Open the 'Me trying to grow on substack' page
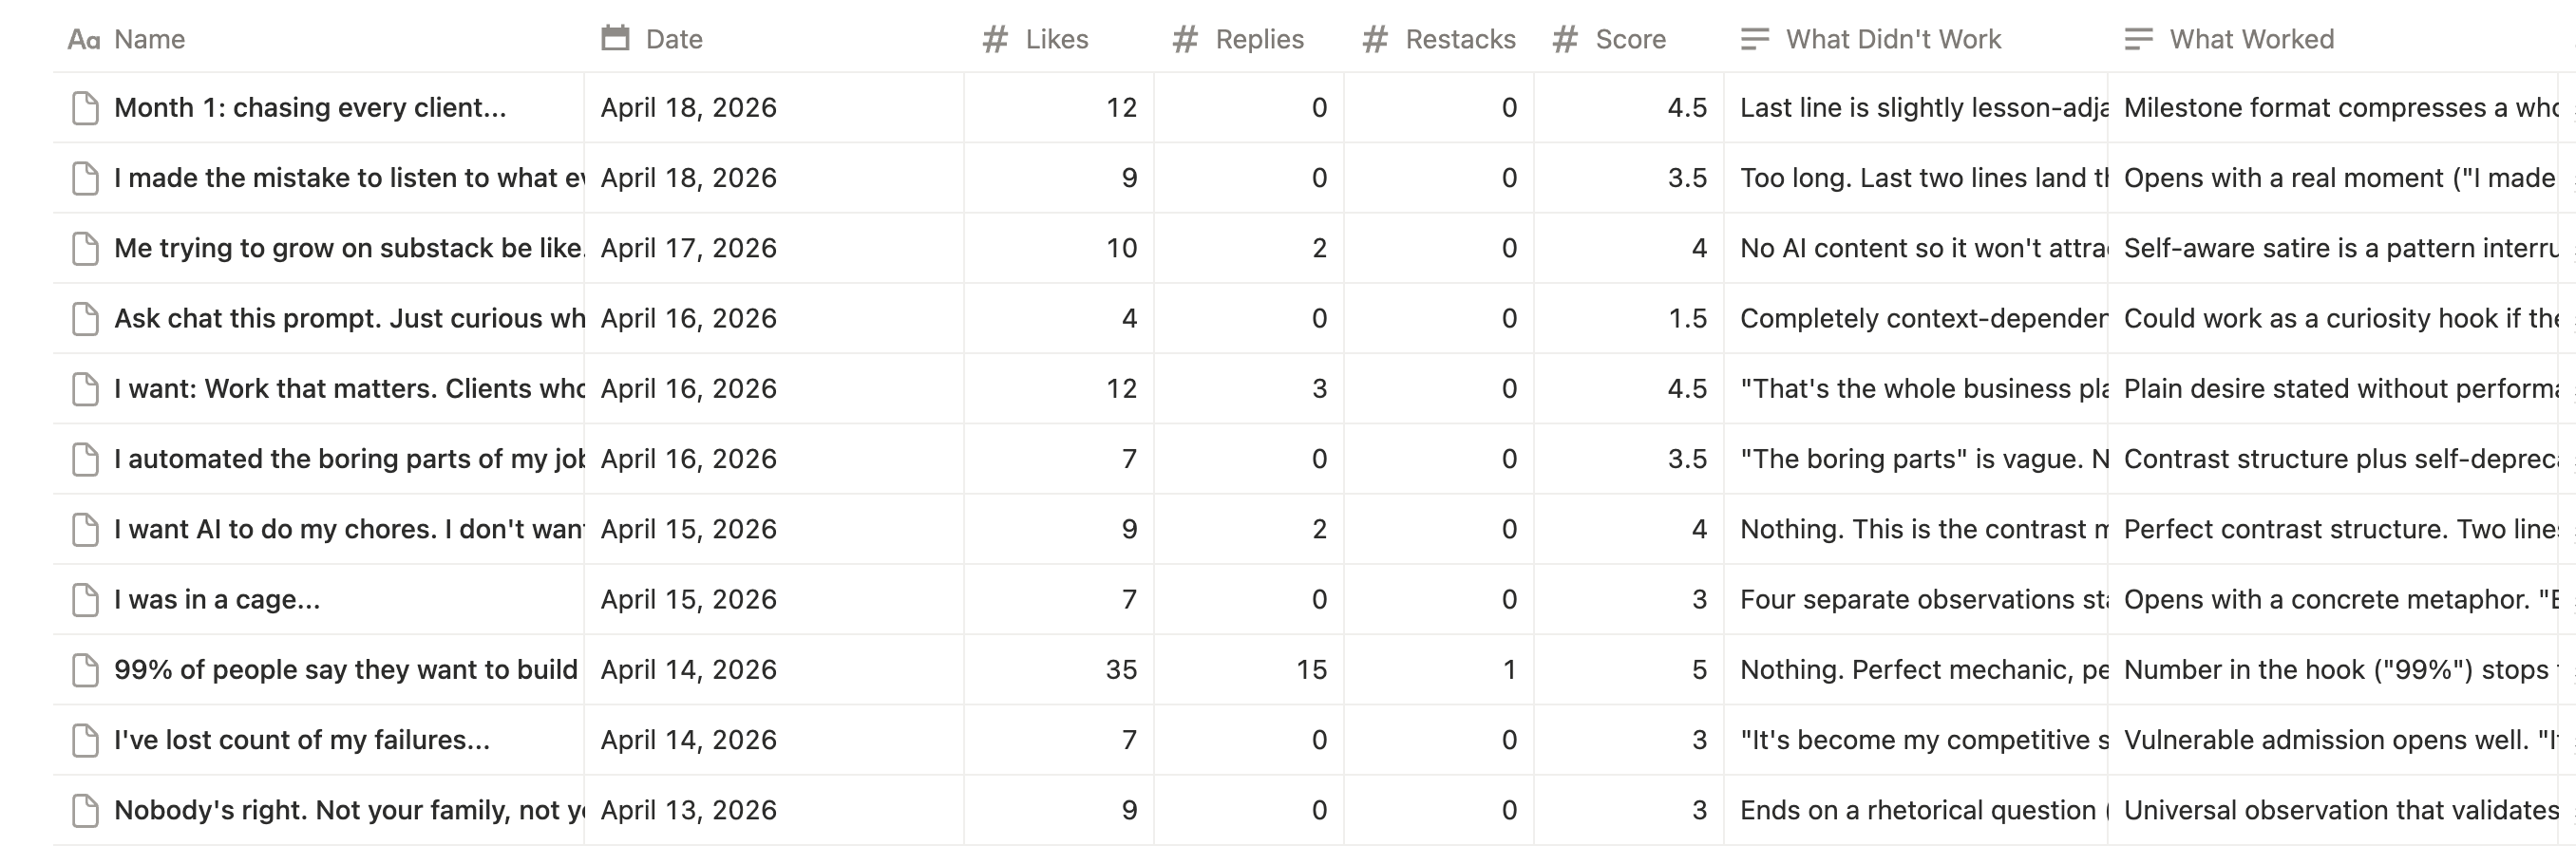 [x=348, y=248]
